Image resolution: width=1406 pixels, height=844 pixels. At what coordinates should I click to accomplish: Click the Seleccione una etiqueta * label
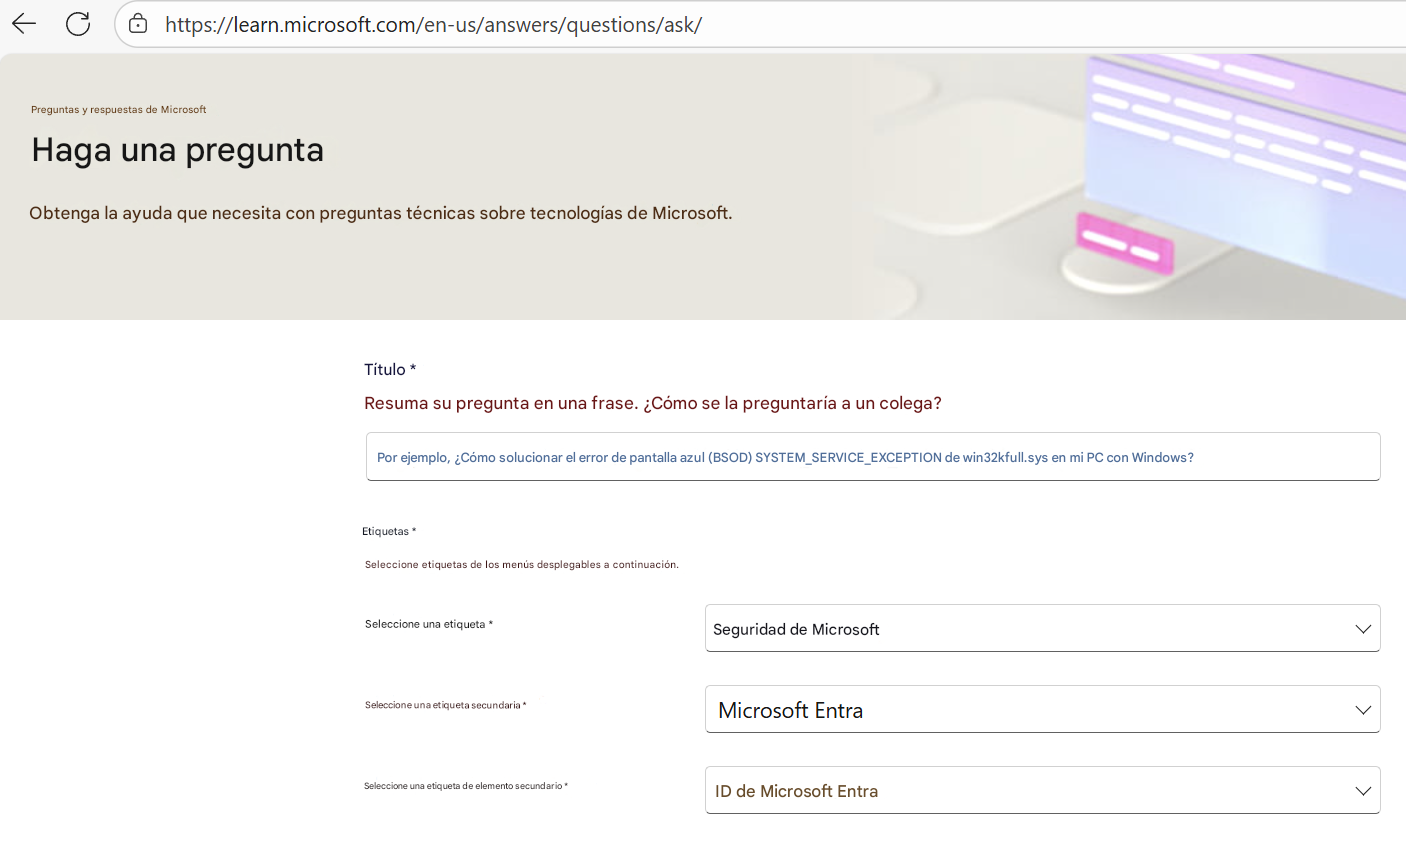[x=429, y=624]
